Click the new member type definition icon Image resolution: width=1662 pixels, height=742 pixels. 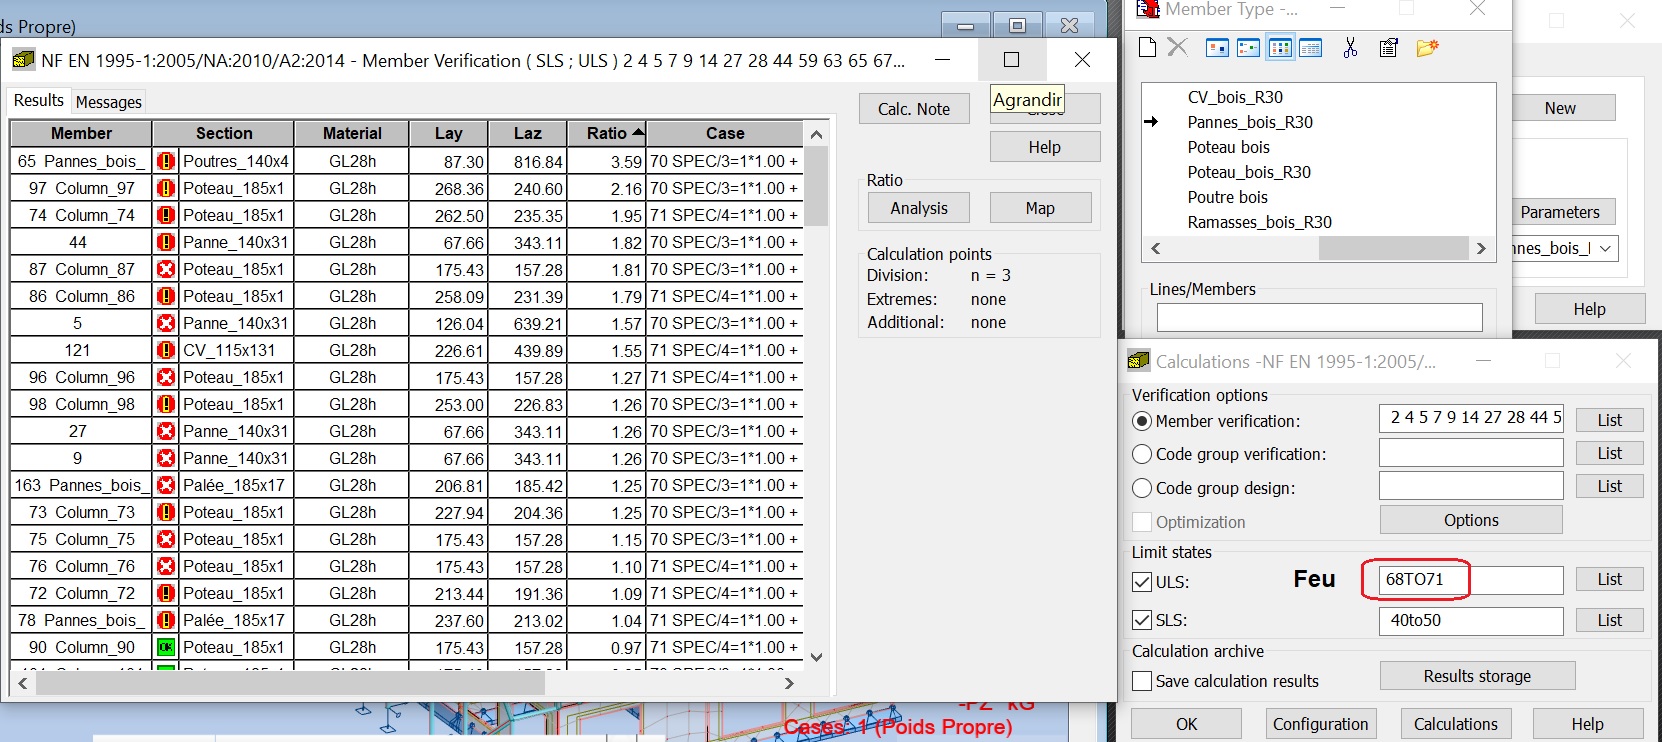[x=1148, y=47]
